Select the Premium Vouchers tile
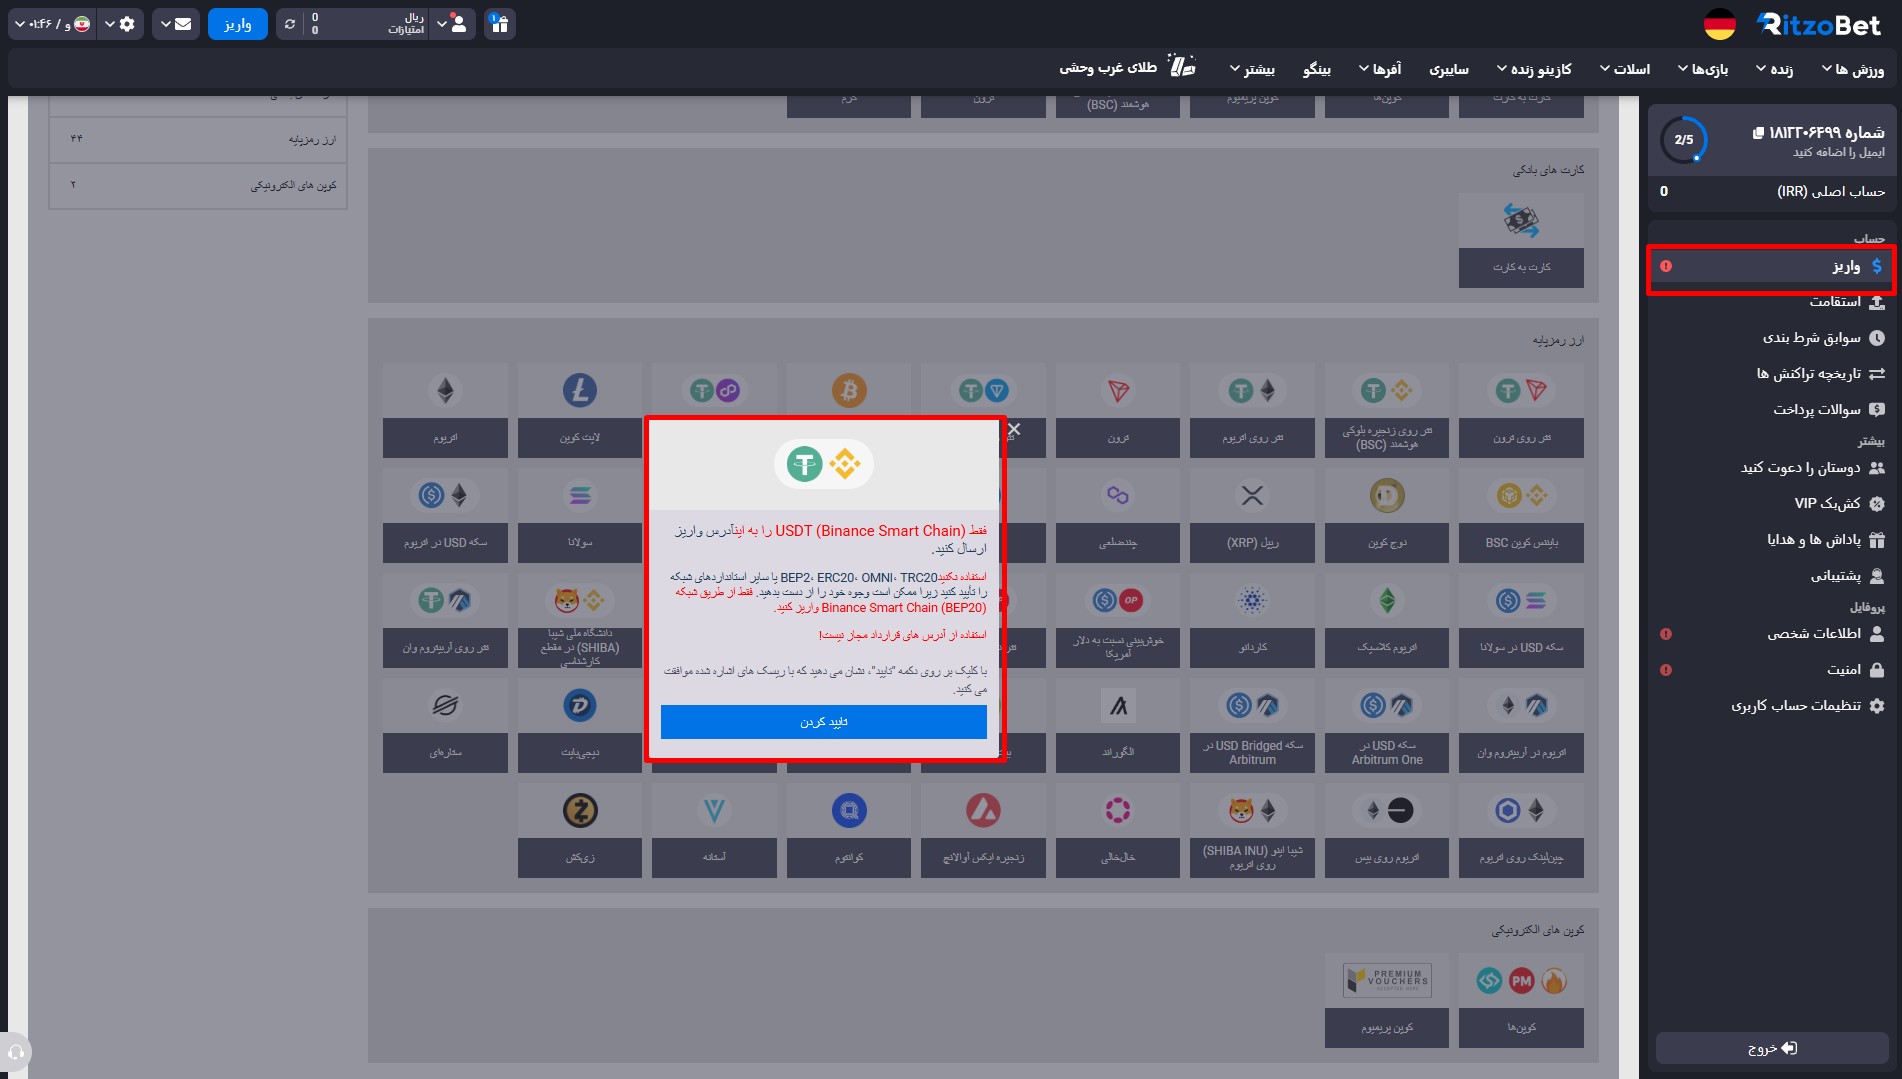The height and width of the screenshot is (1079, 1902). (x=1387, y=1000)
